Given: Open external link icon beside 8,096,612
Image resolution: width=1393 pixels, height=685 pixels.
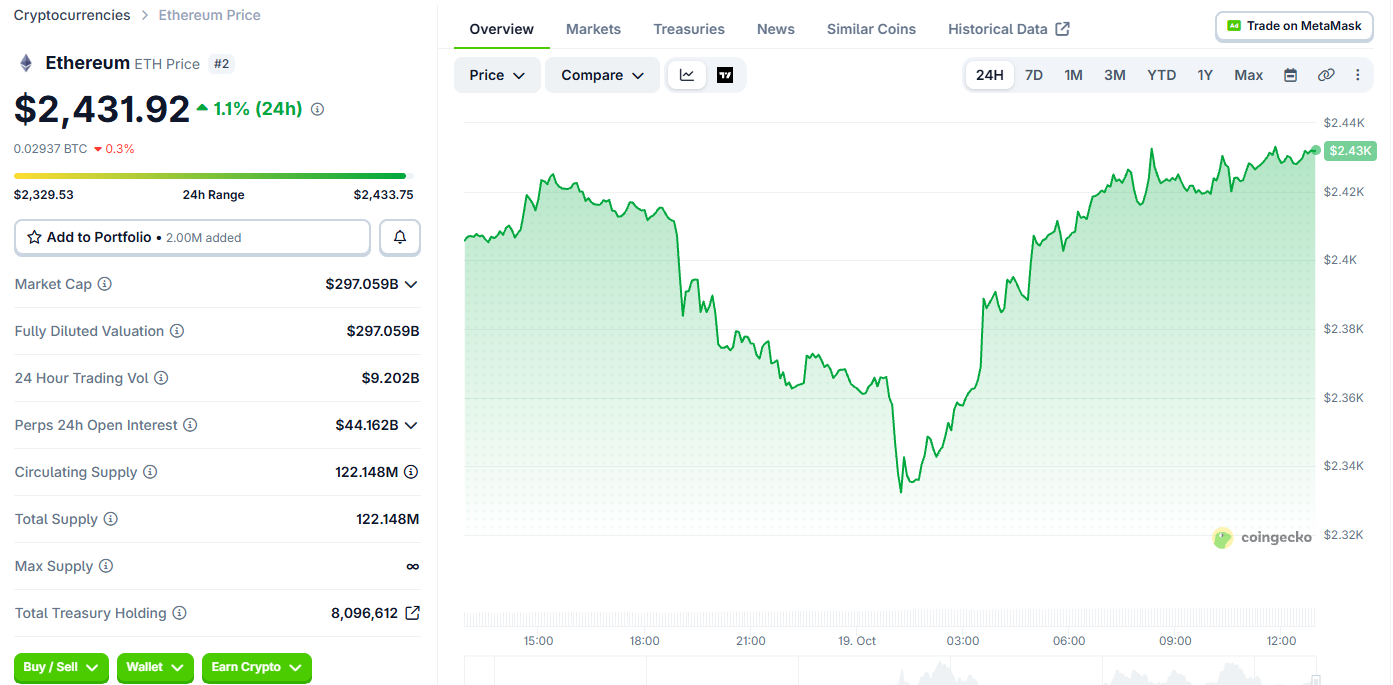Looking at the screenshot, I should tap(412, 613).
